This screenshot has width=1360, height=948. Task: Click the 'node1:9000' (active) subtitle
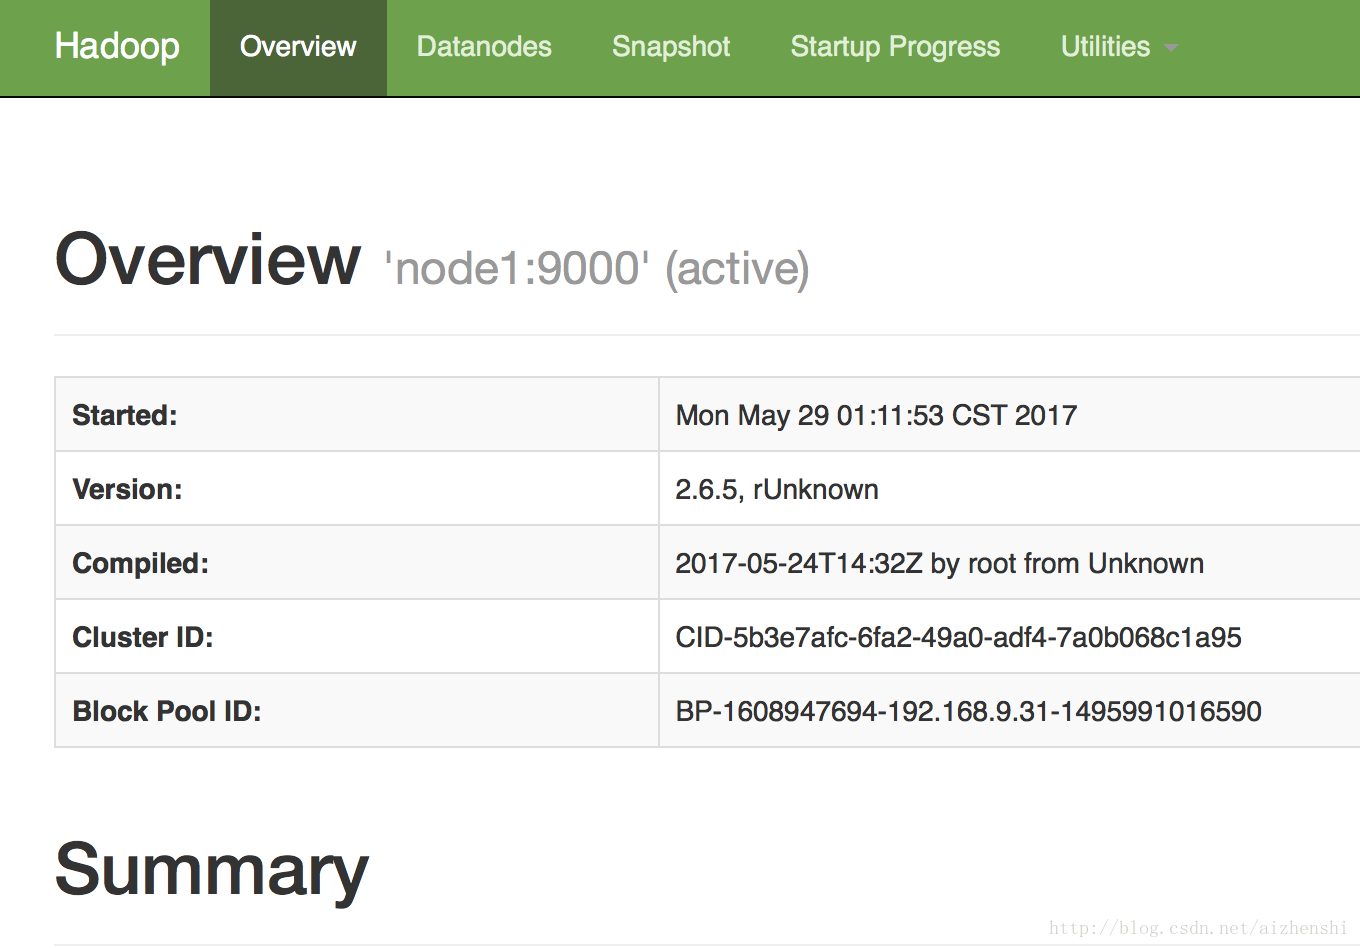click(597, 268)
